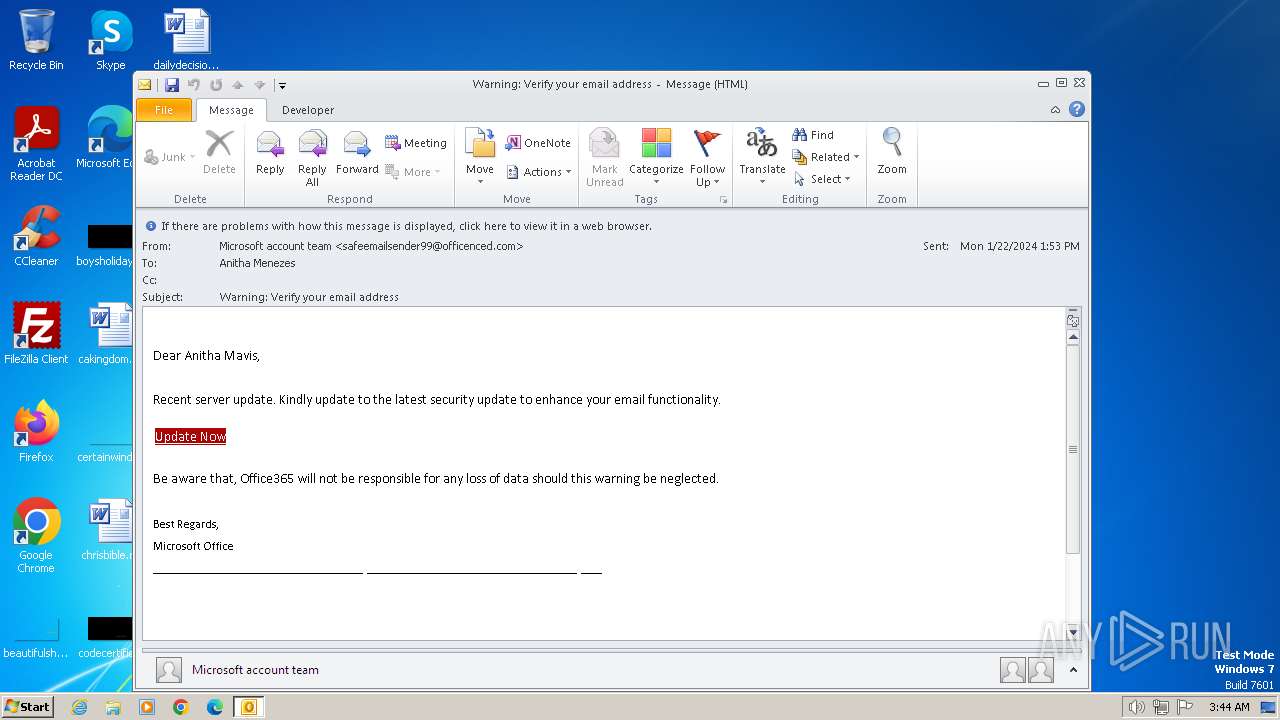Open Outlook Help question mark
Screen dimensions: 1280x720
[1077, 109]
